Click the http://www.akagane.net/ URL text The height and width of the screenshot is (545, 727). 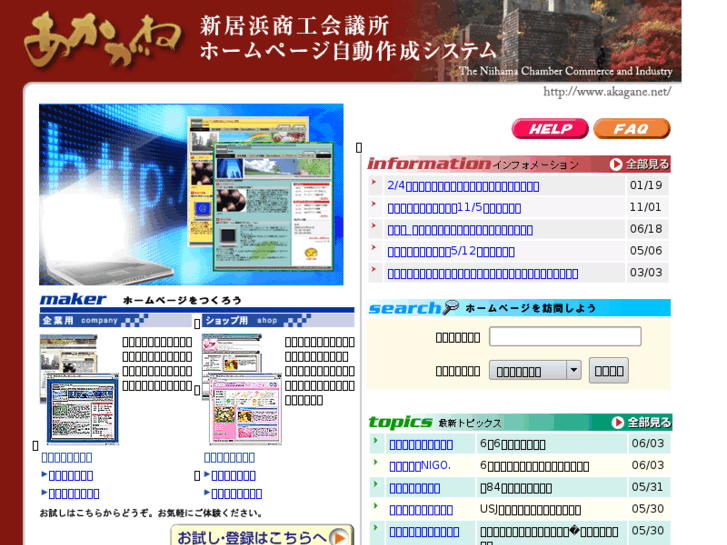coord(607,91)
